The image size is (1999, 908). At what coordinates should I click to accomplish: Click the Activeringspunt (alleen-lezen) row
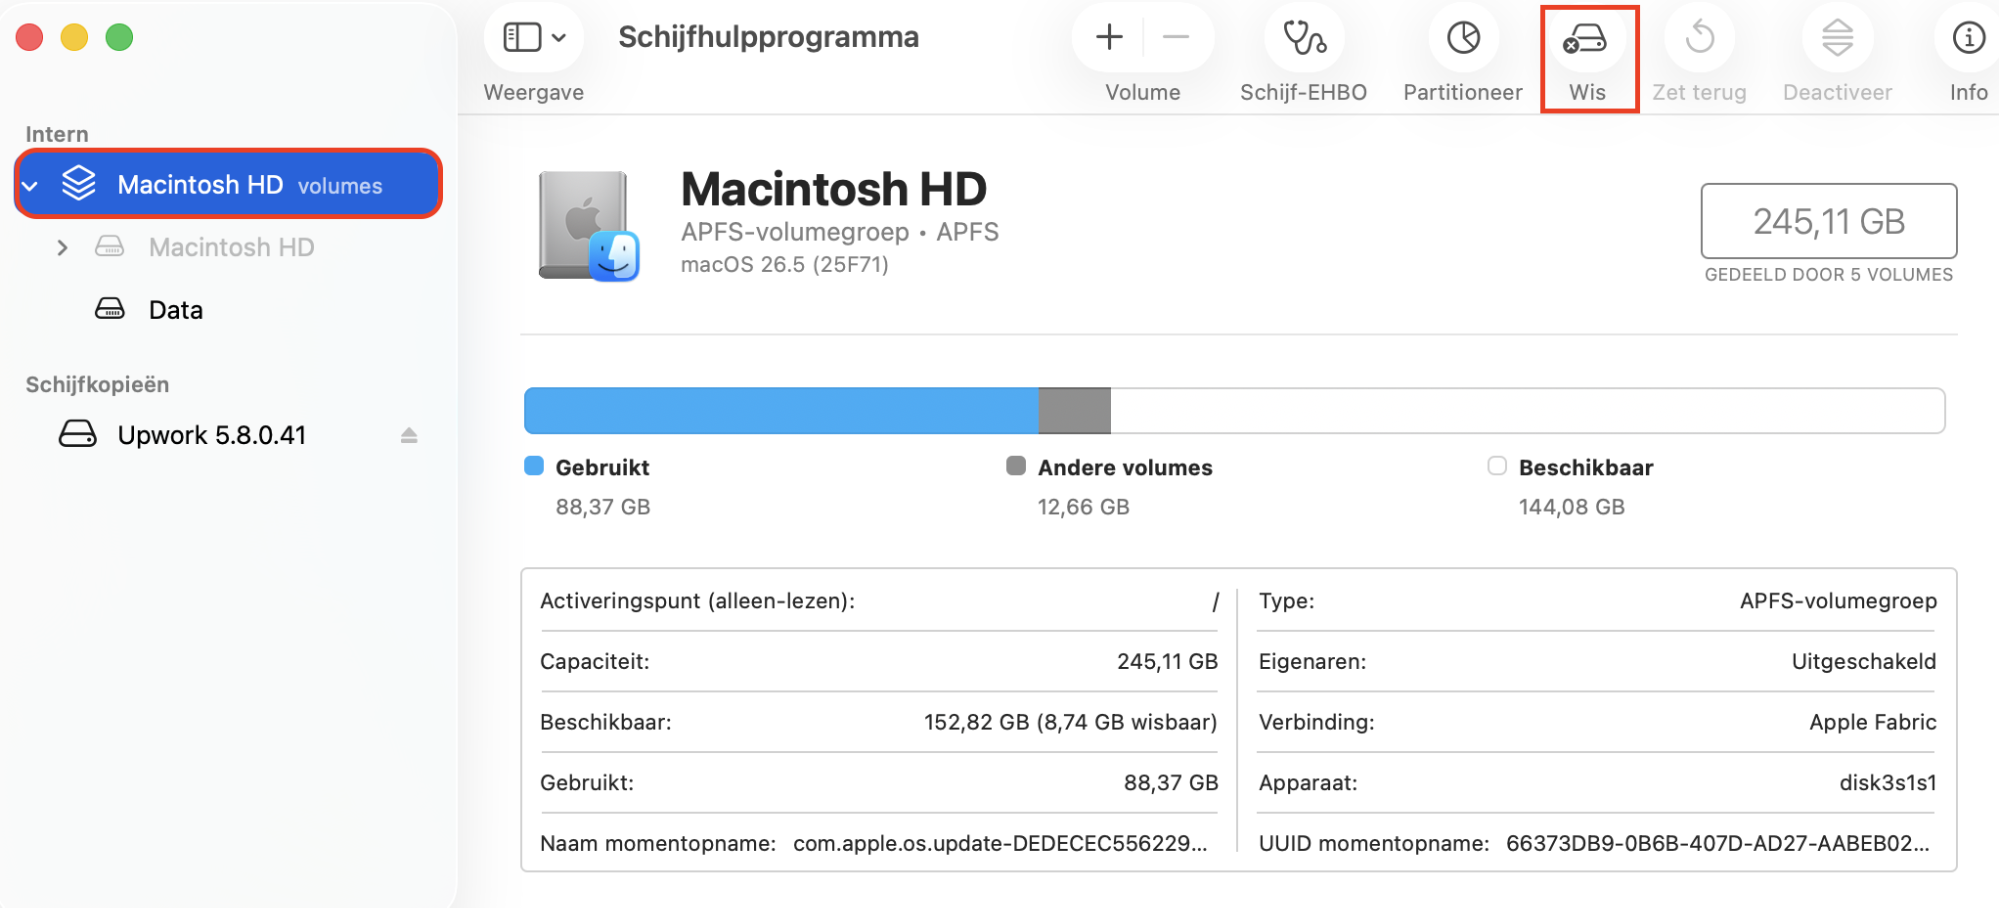point(879,601)
